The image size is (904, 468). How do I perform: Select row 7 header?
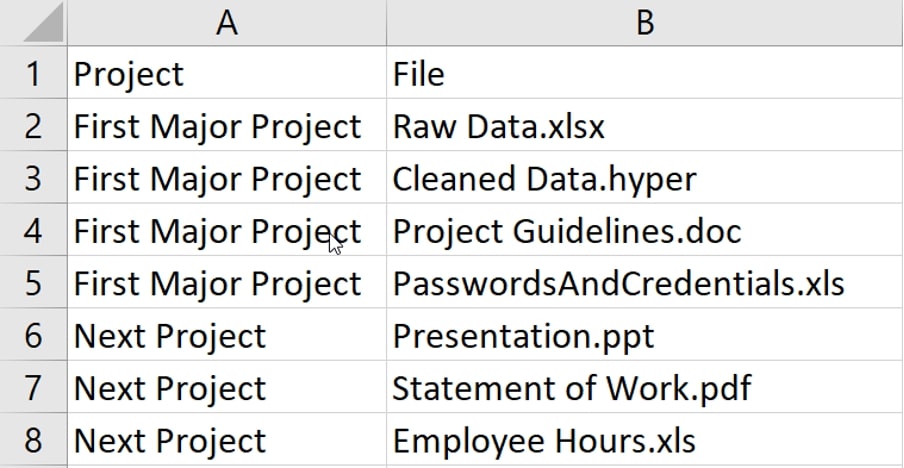(33, 387)
